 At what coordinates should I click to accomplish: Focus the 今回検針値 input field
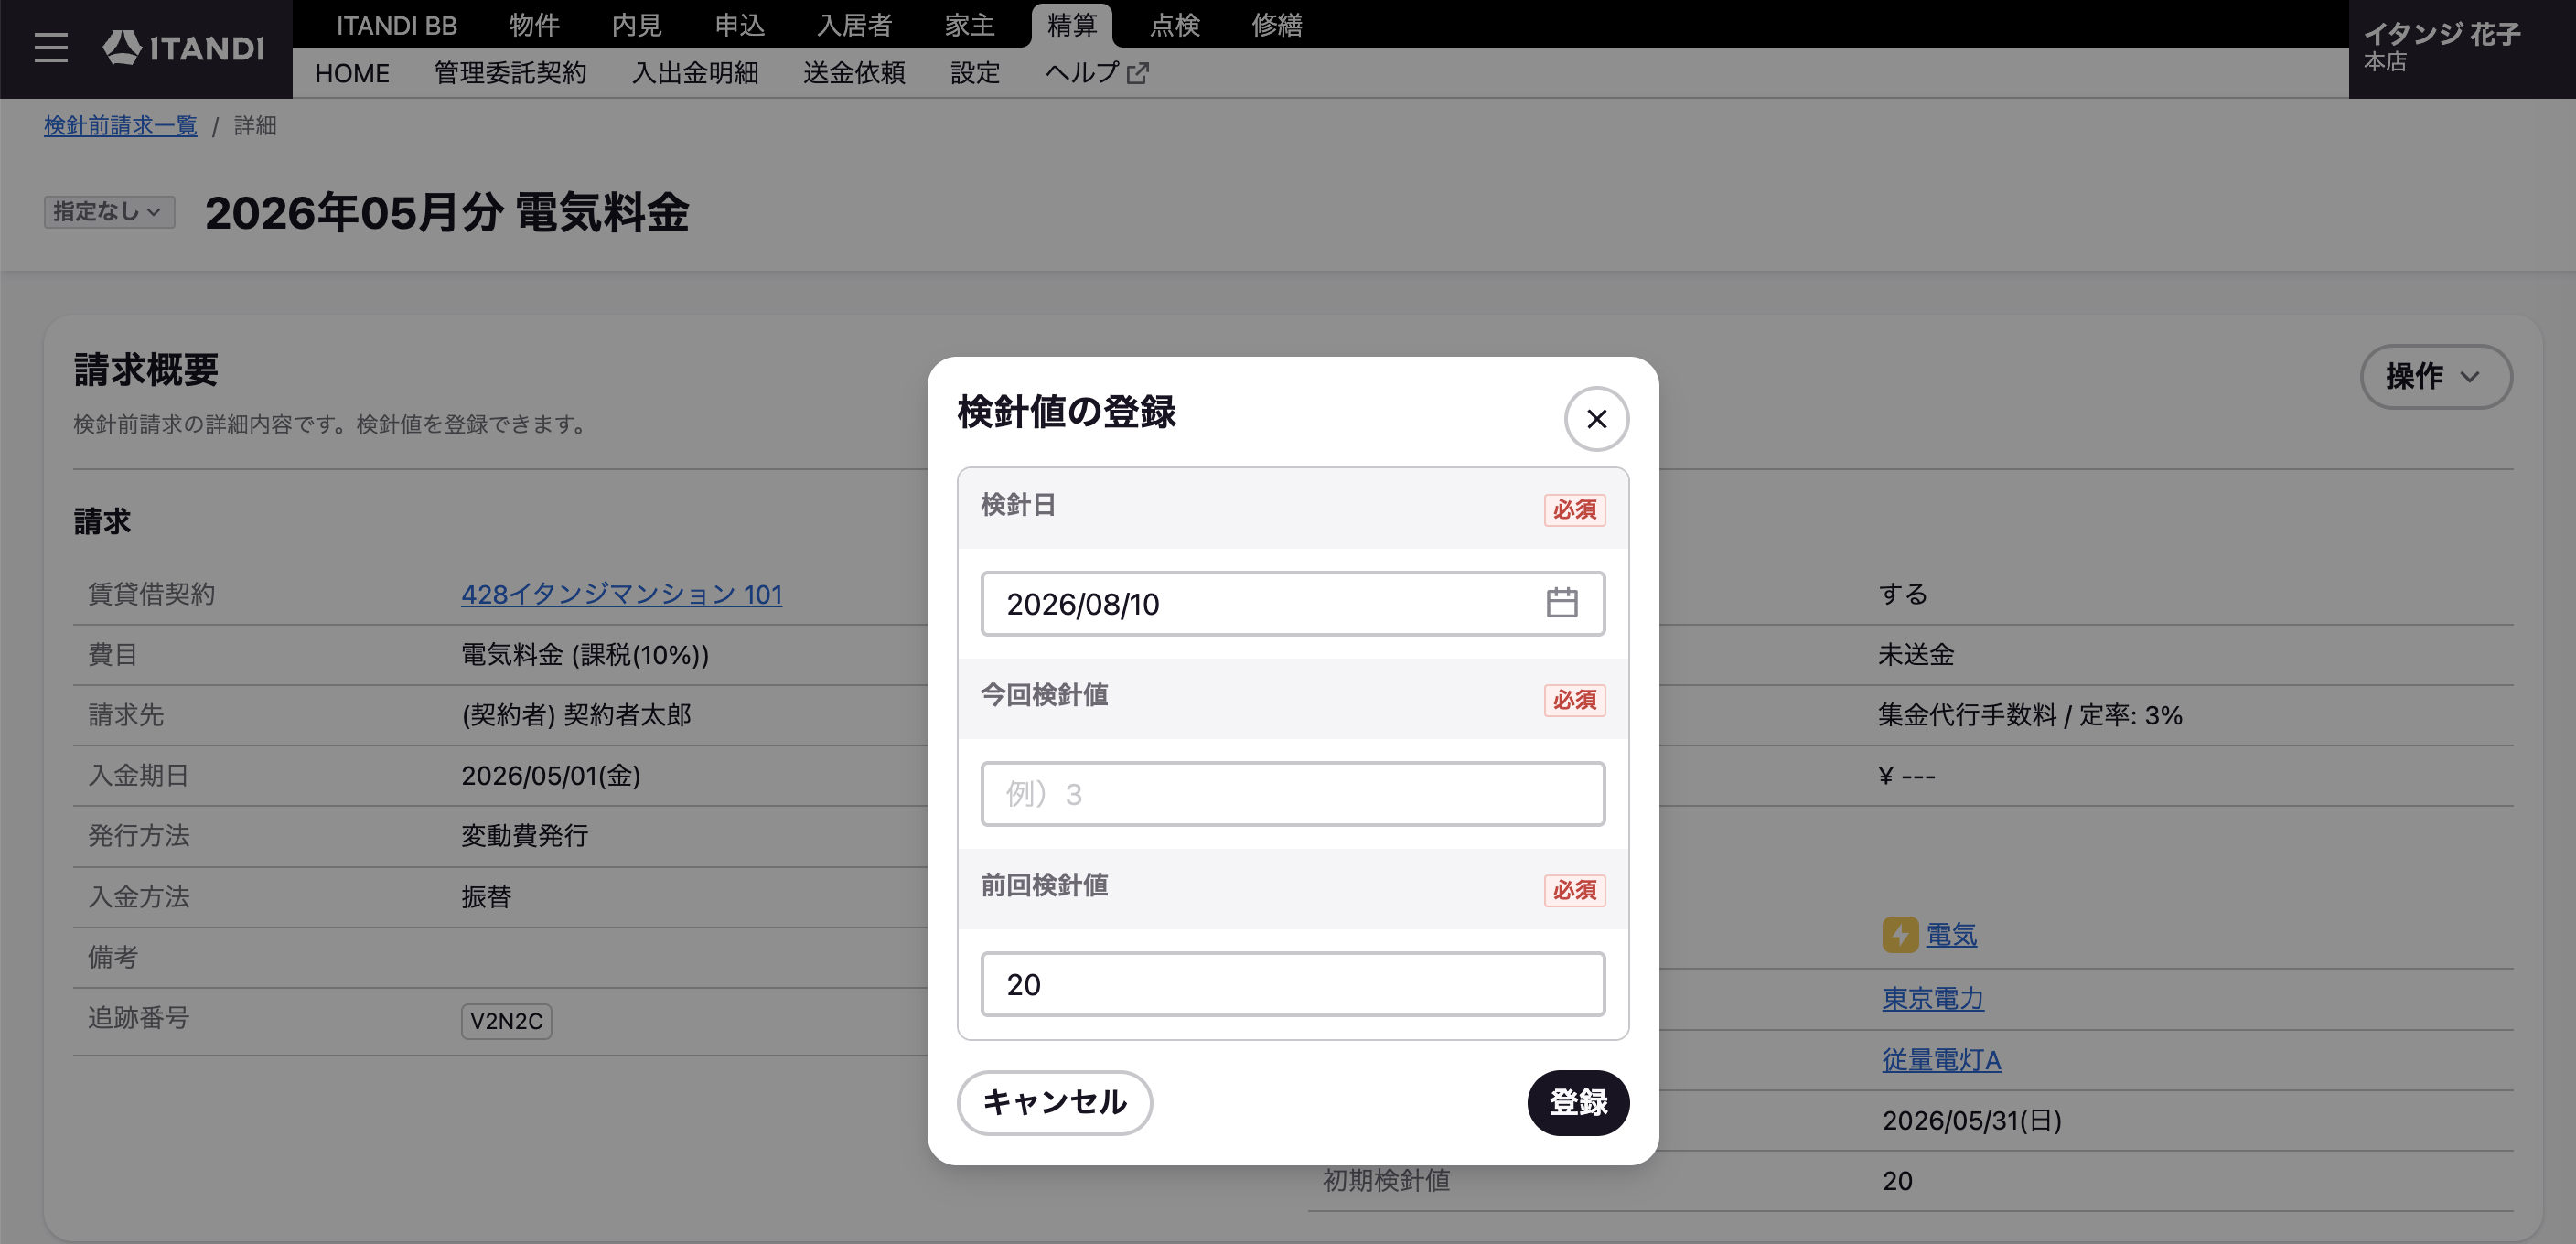[1293, 794]
